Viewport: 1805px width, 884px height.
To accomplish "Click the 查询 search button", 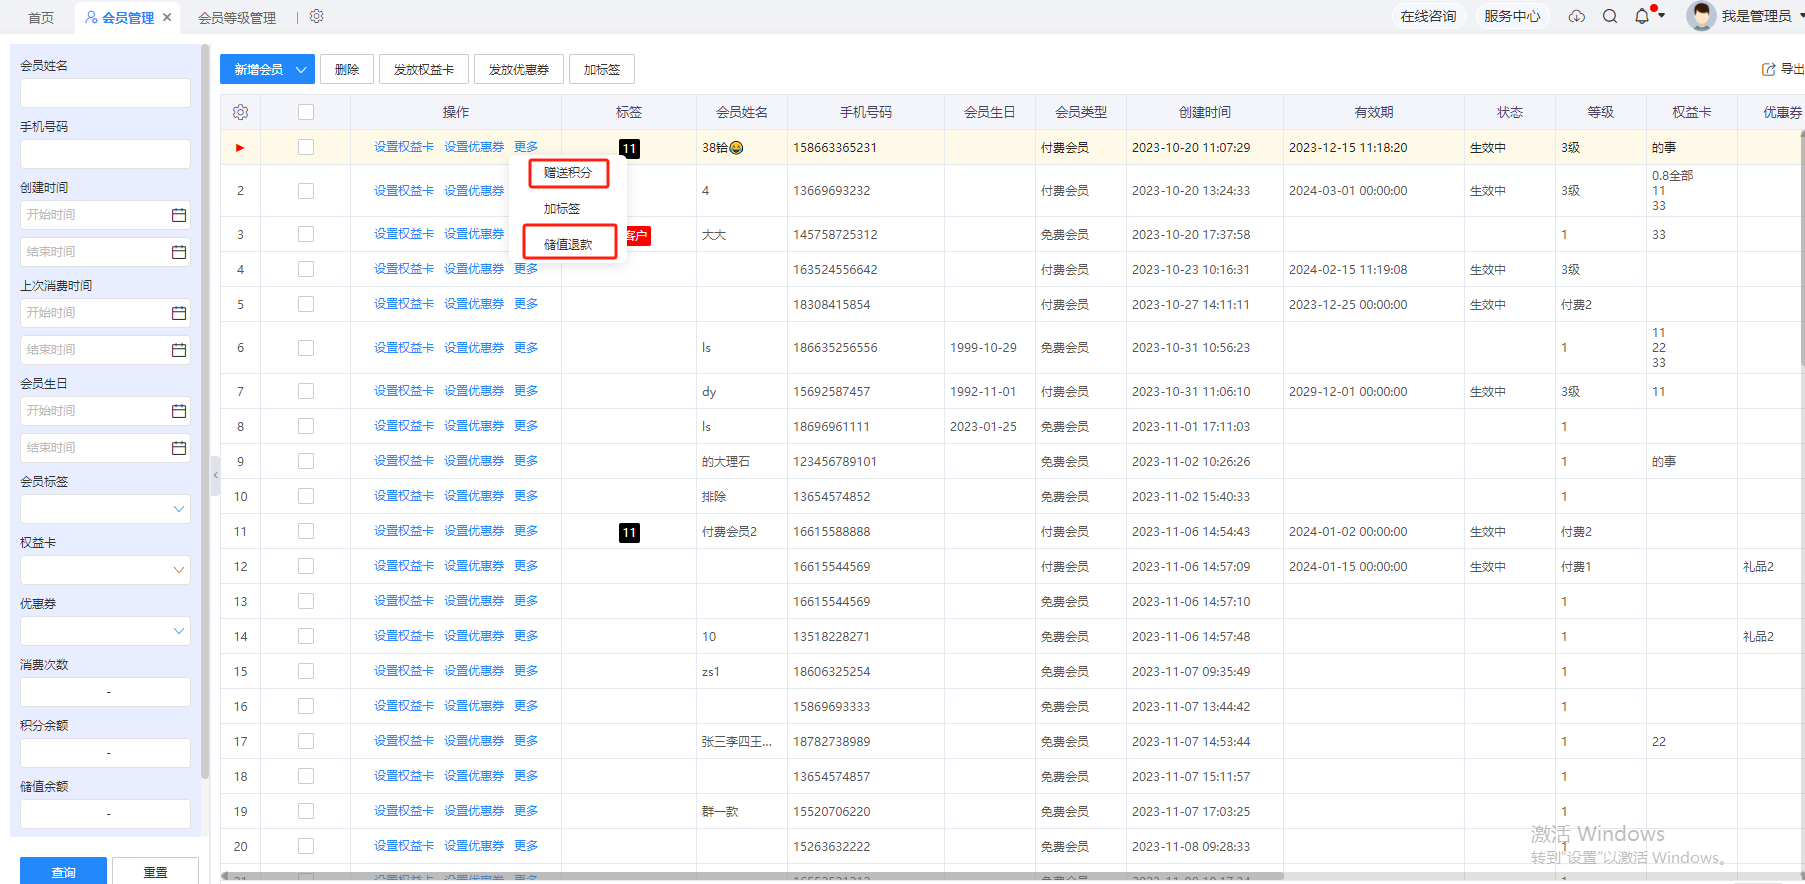I will coord(63,872).
